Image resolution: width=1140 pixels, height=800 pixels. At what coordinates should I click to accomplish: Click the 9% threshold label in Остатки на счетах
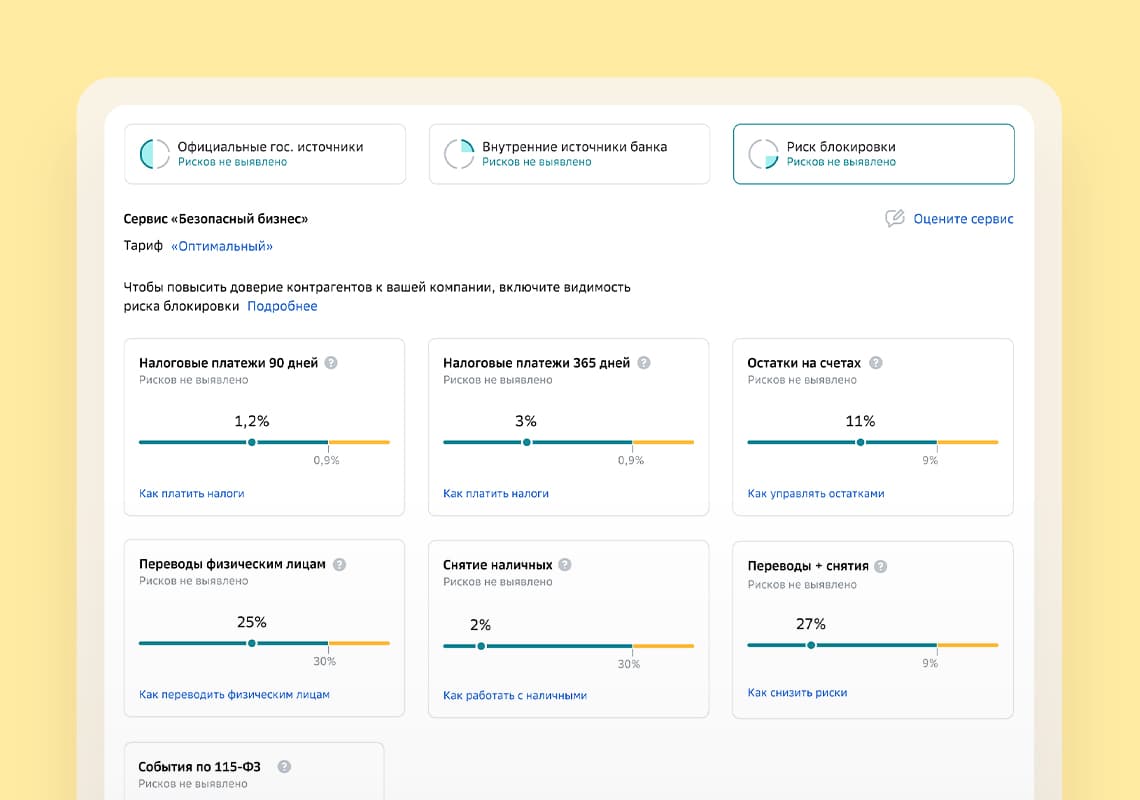click(930, 460)
